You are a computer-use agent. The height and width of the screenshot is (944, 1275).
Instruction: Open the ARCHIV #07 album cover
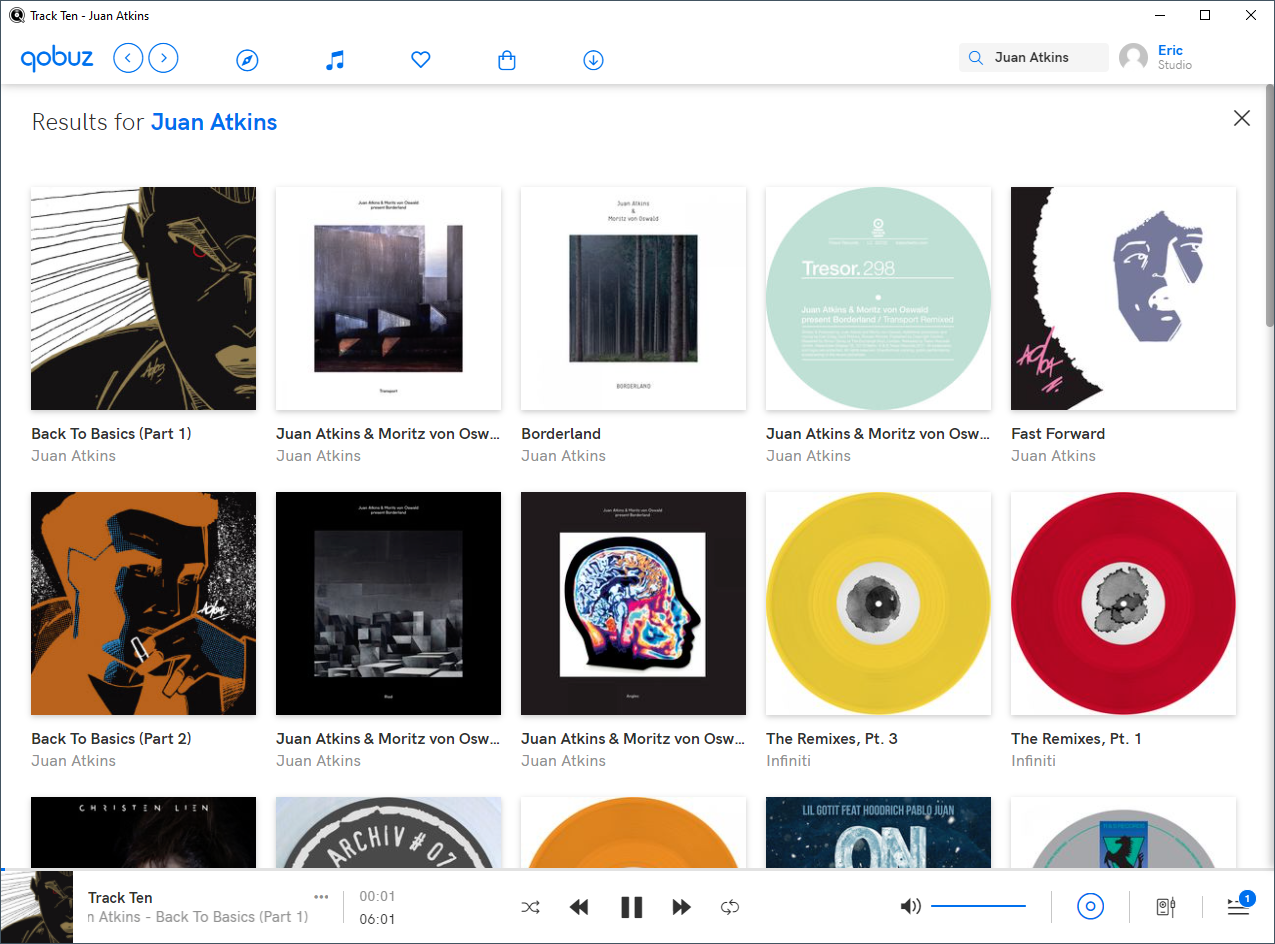(x=388, y=832)
